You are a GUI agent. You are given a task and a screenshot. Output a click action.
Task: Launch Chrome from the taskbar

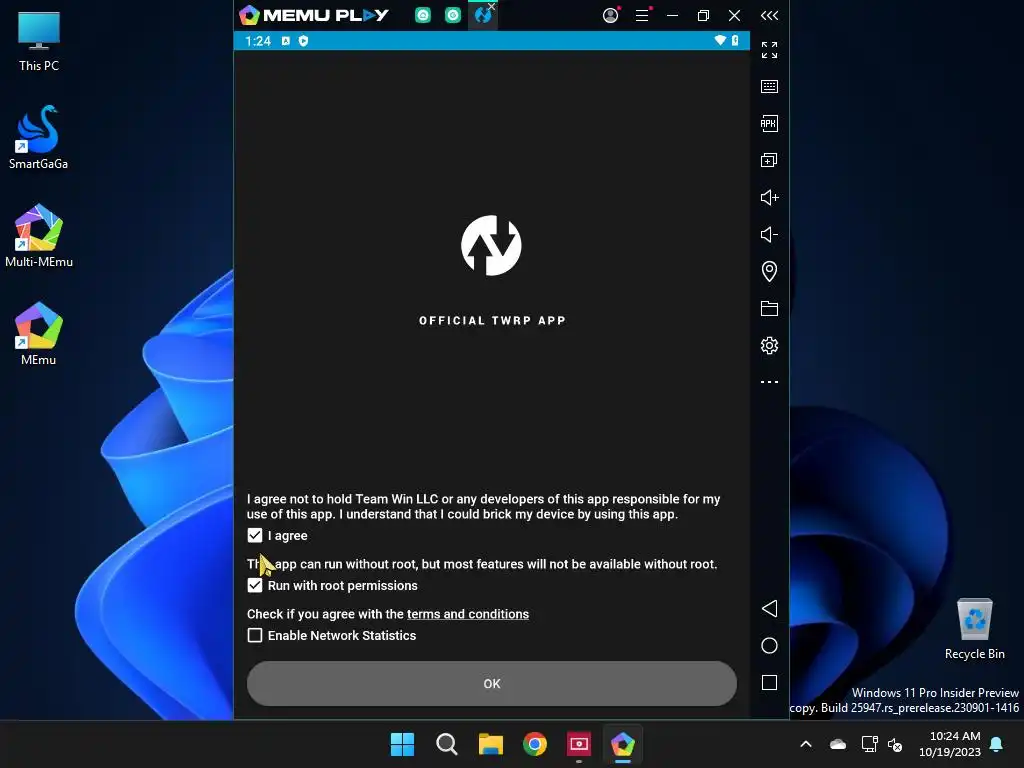[x=535, y=744]
